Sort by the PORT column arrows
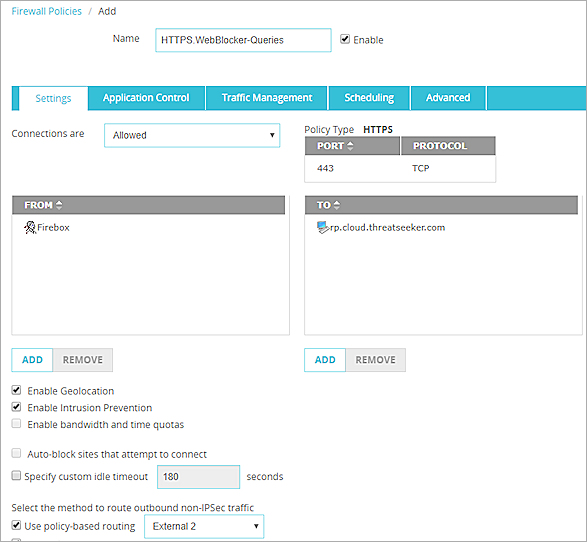The width and height of the screenshot is (587, 542). click(x=350, y=146)
